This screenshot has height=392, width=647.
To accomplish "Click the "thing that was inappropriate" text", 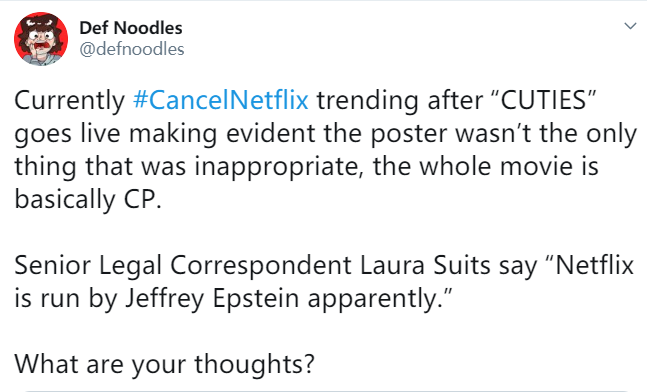I will 186,166.
